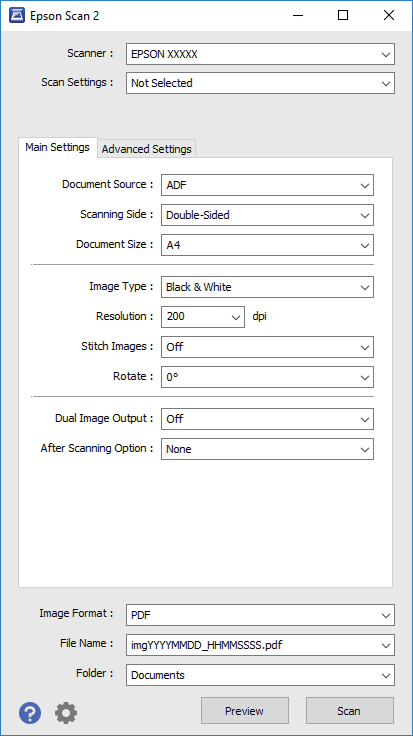Expand the Resolution 200 dpi combo box
Image resolution: width=413 pixels, height=736 pixels.
(x=203, y=317)
